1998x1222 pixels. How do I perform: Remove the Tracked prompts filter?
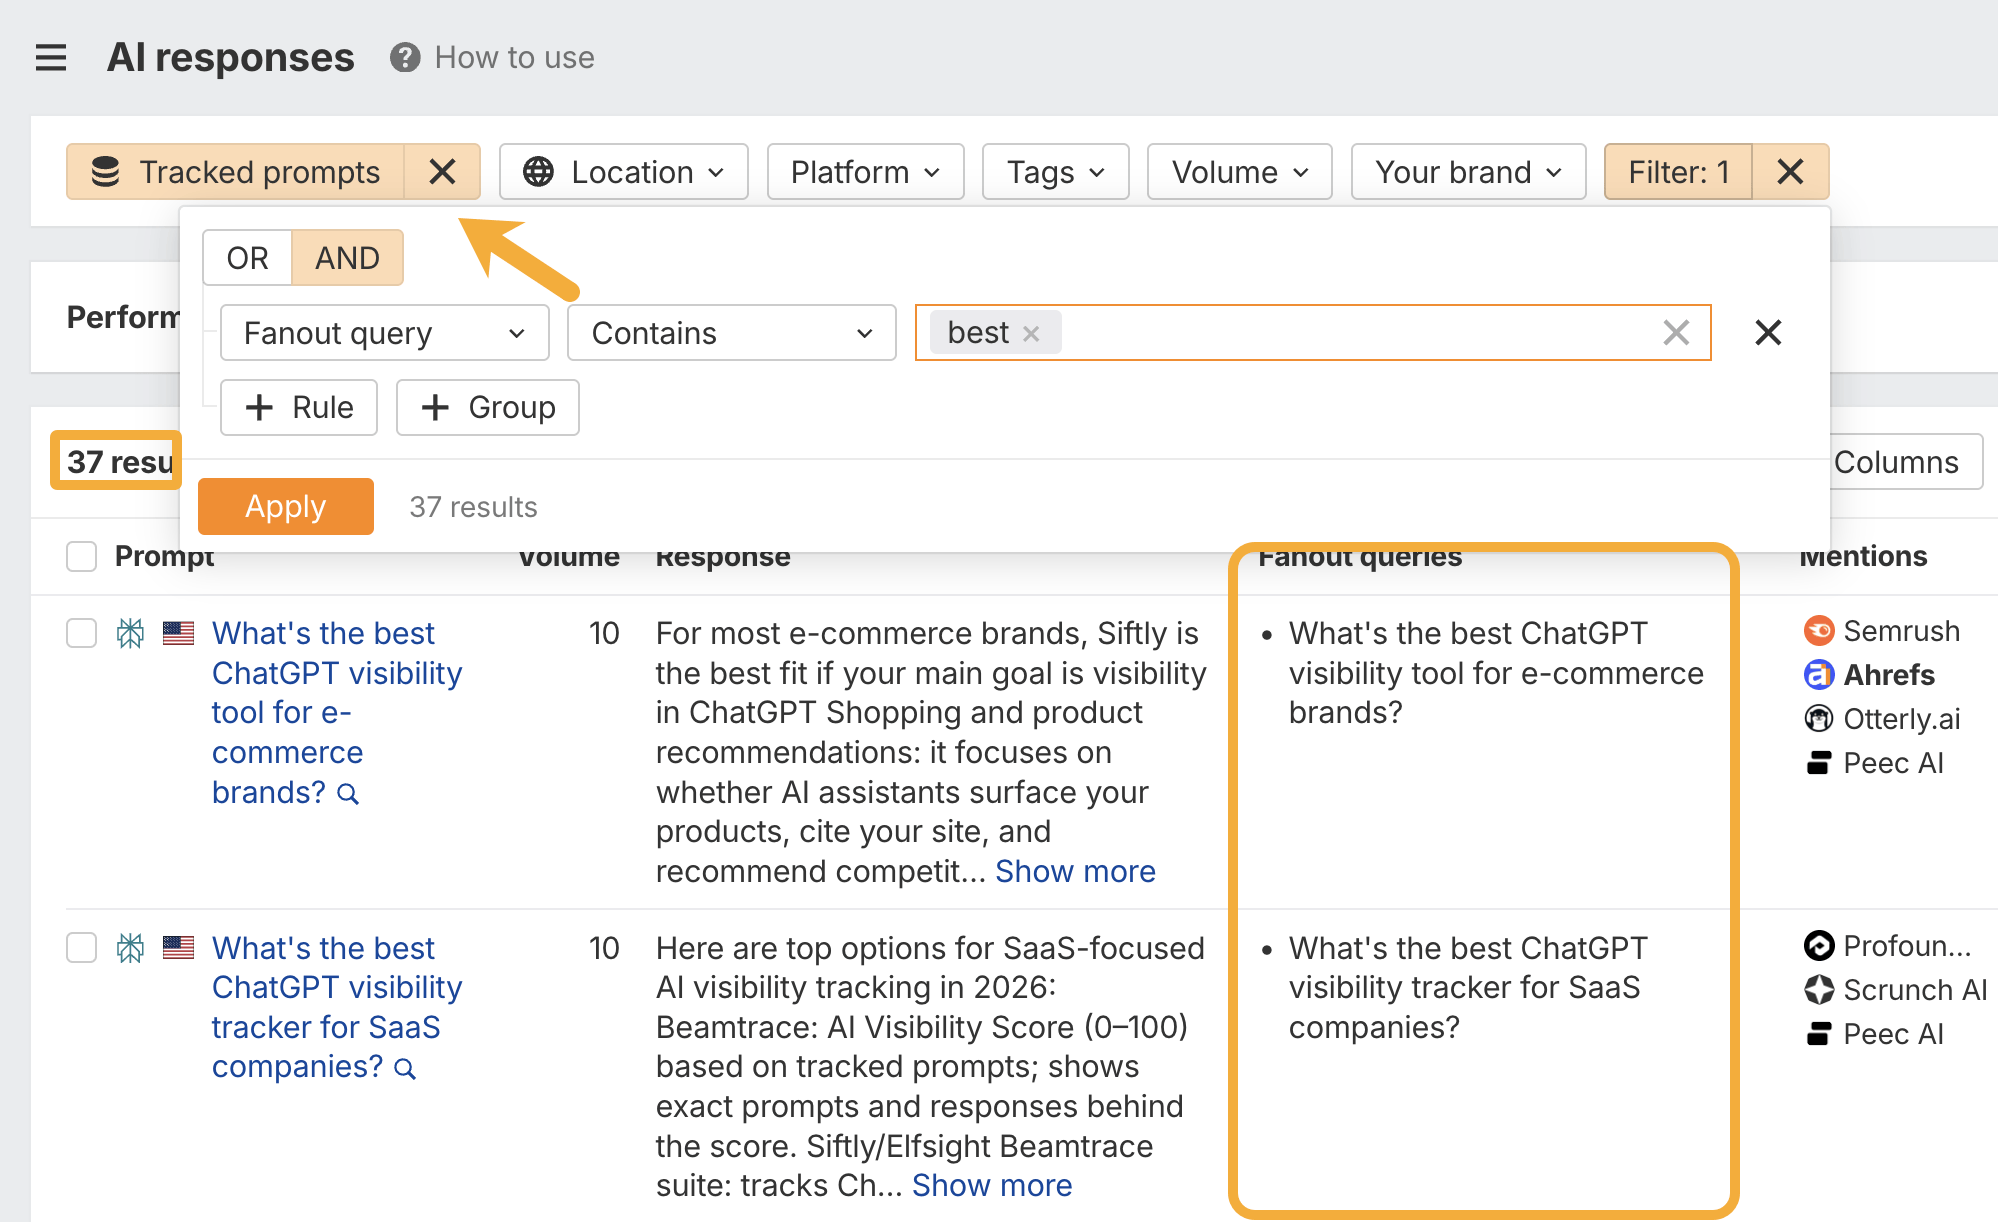(442, 172)
